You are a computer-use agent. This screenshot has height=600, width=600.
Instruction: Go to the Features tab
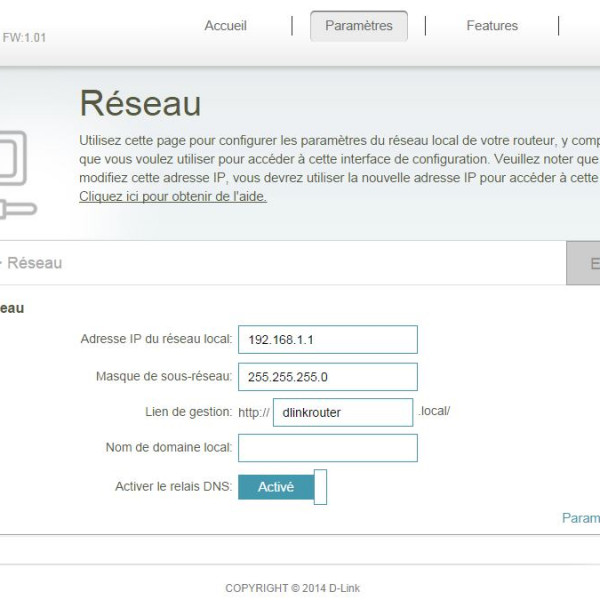point(492,26)
